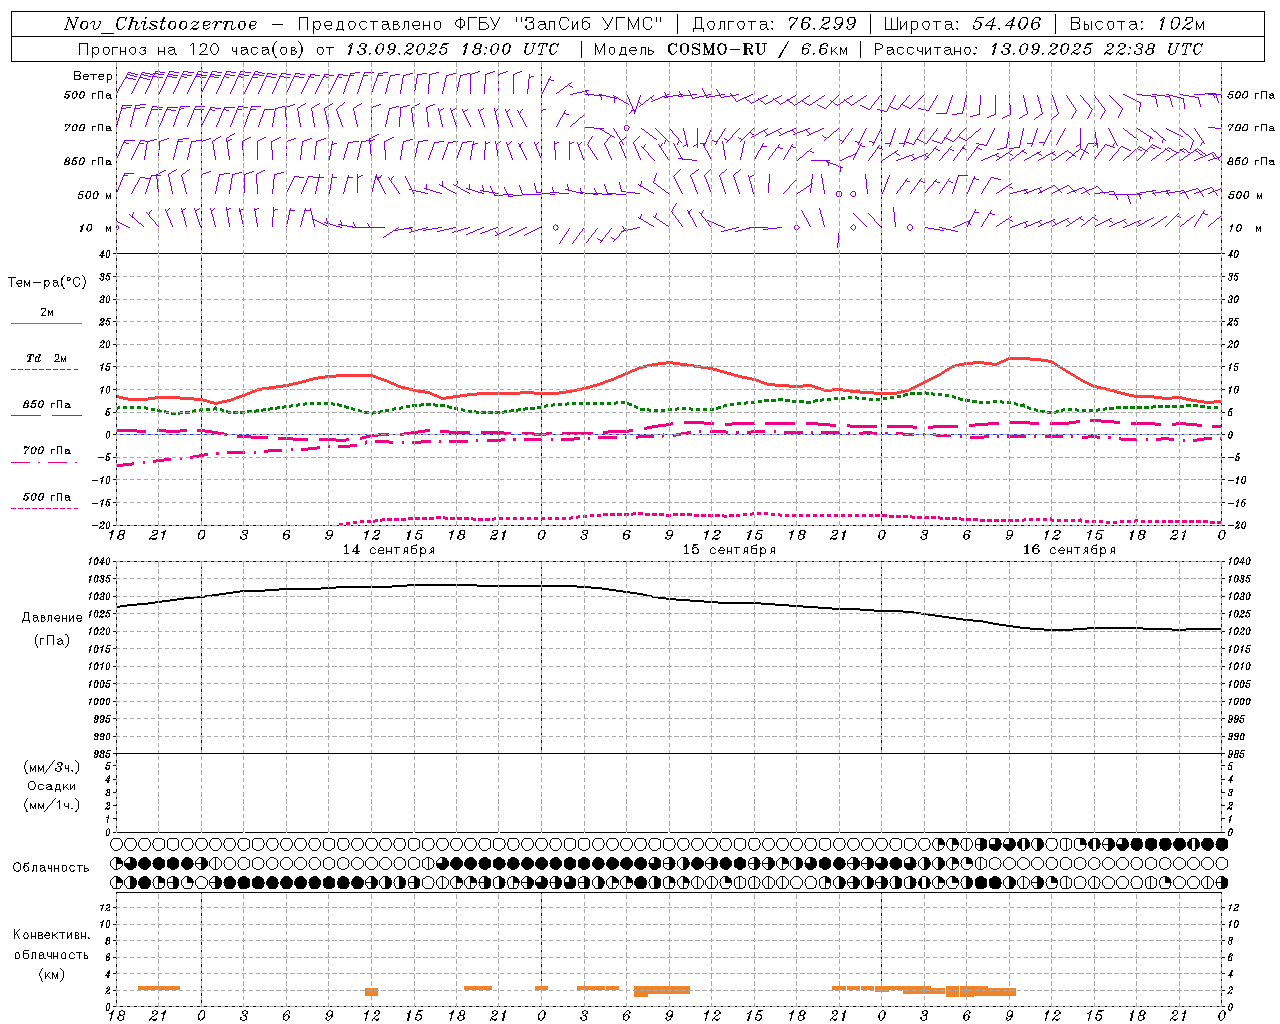Viewport: 1280px width, 1024px height.
Task: Click the '(гПа)' unit under Давление
Action: pos(52,640)
